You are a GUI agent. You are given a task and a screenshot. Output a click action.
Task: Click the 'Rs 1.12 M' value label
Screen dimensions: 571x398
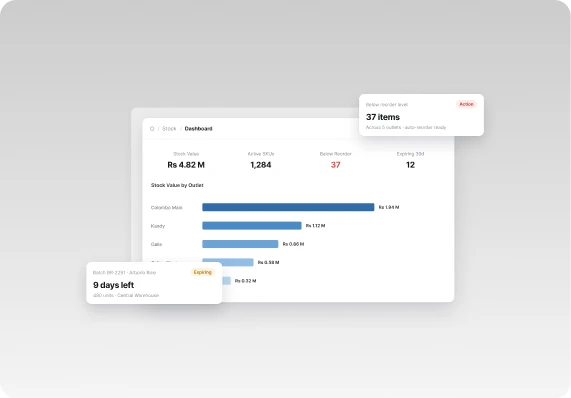315,226
